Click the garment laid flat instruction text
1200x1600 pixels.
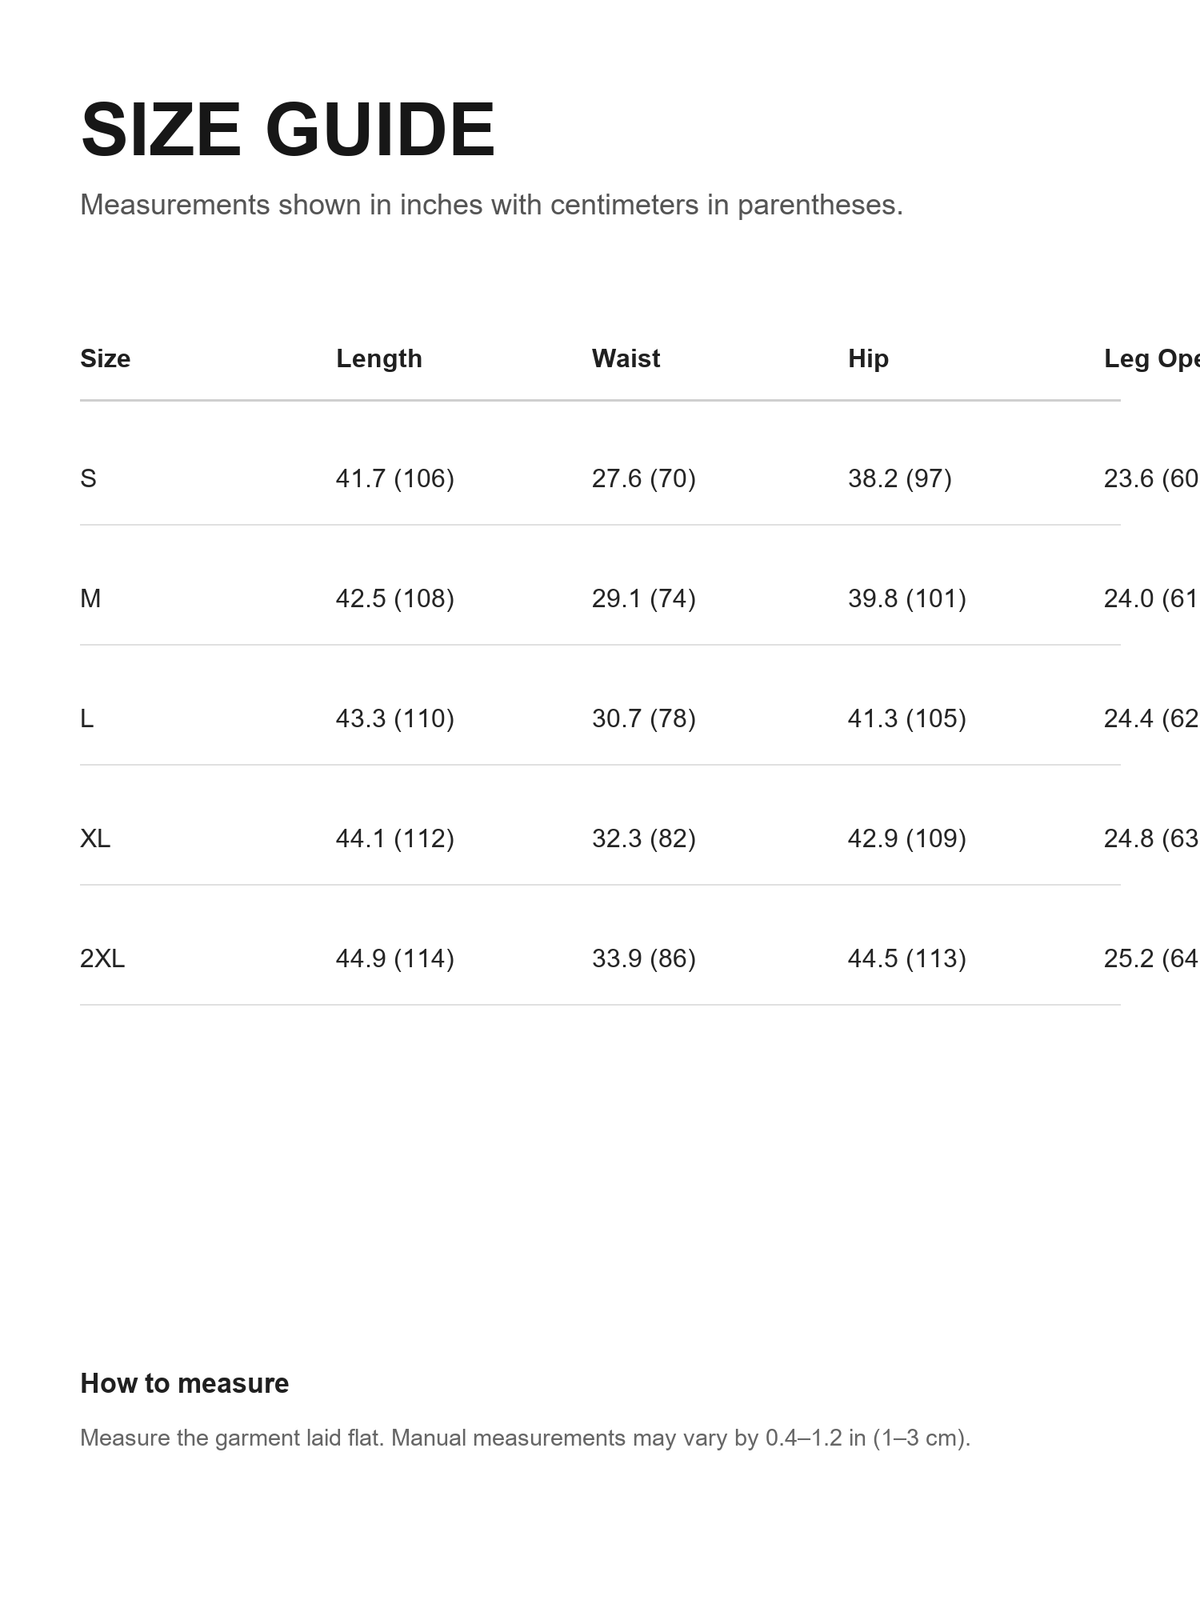point(525,1438)
